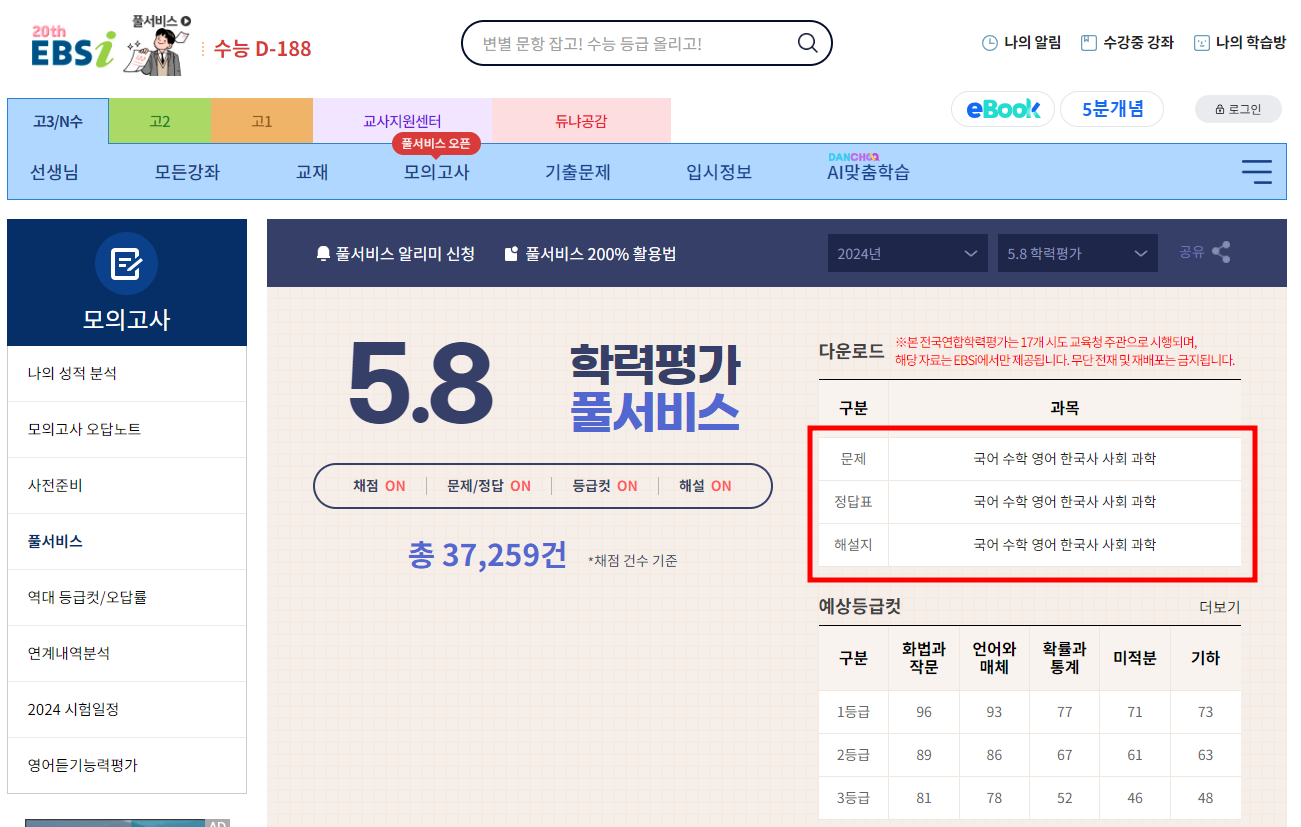Open 나의 학습방 icon
Screen dimensions: 1301x827
pyautogui.click(x=1197, y=43)
